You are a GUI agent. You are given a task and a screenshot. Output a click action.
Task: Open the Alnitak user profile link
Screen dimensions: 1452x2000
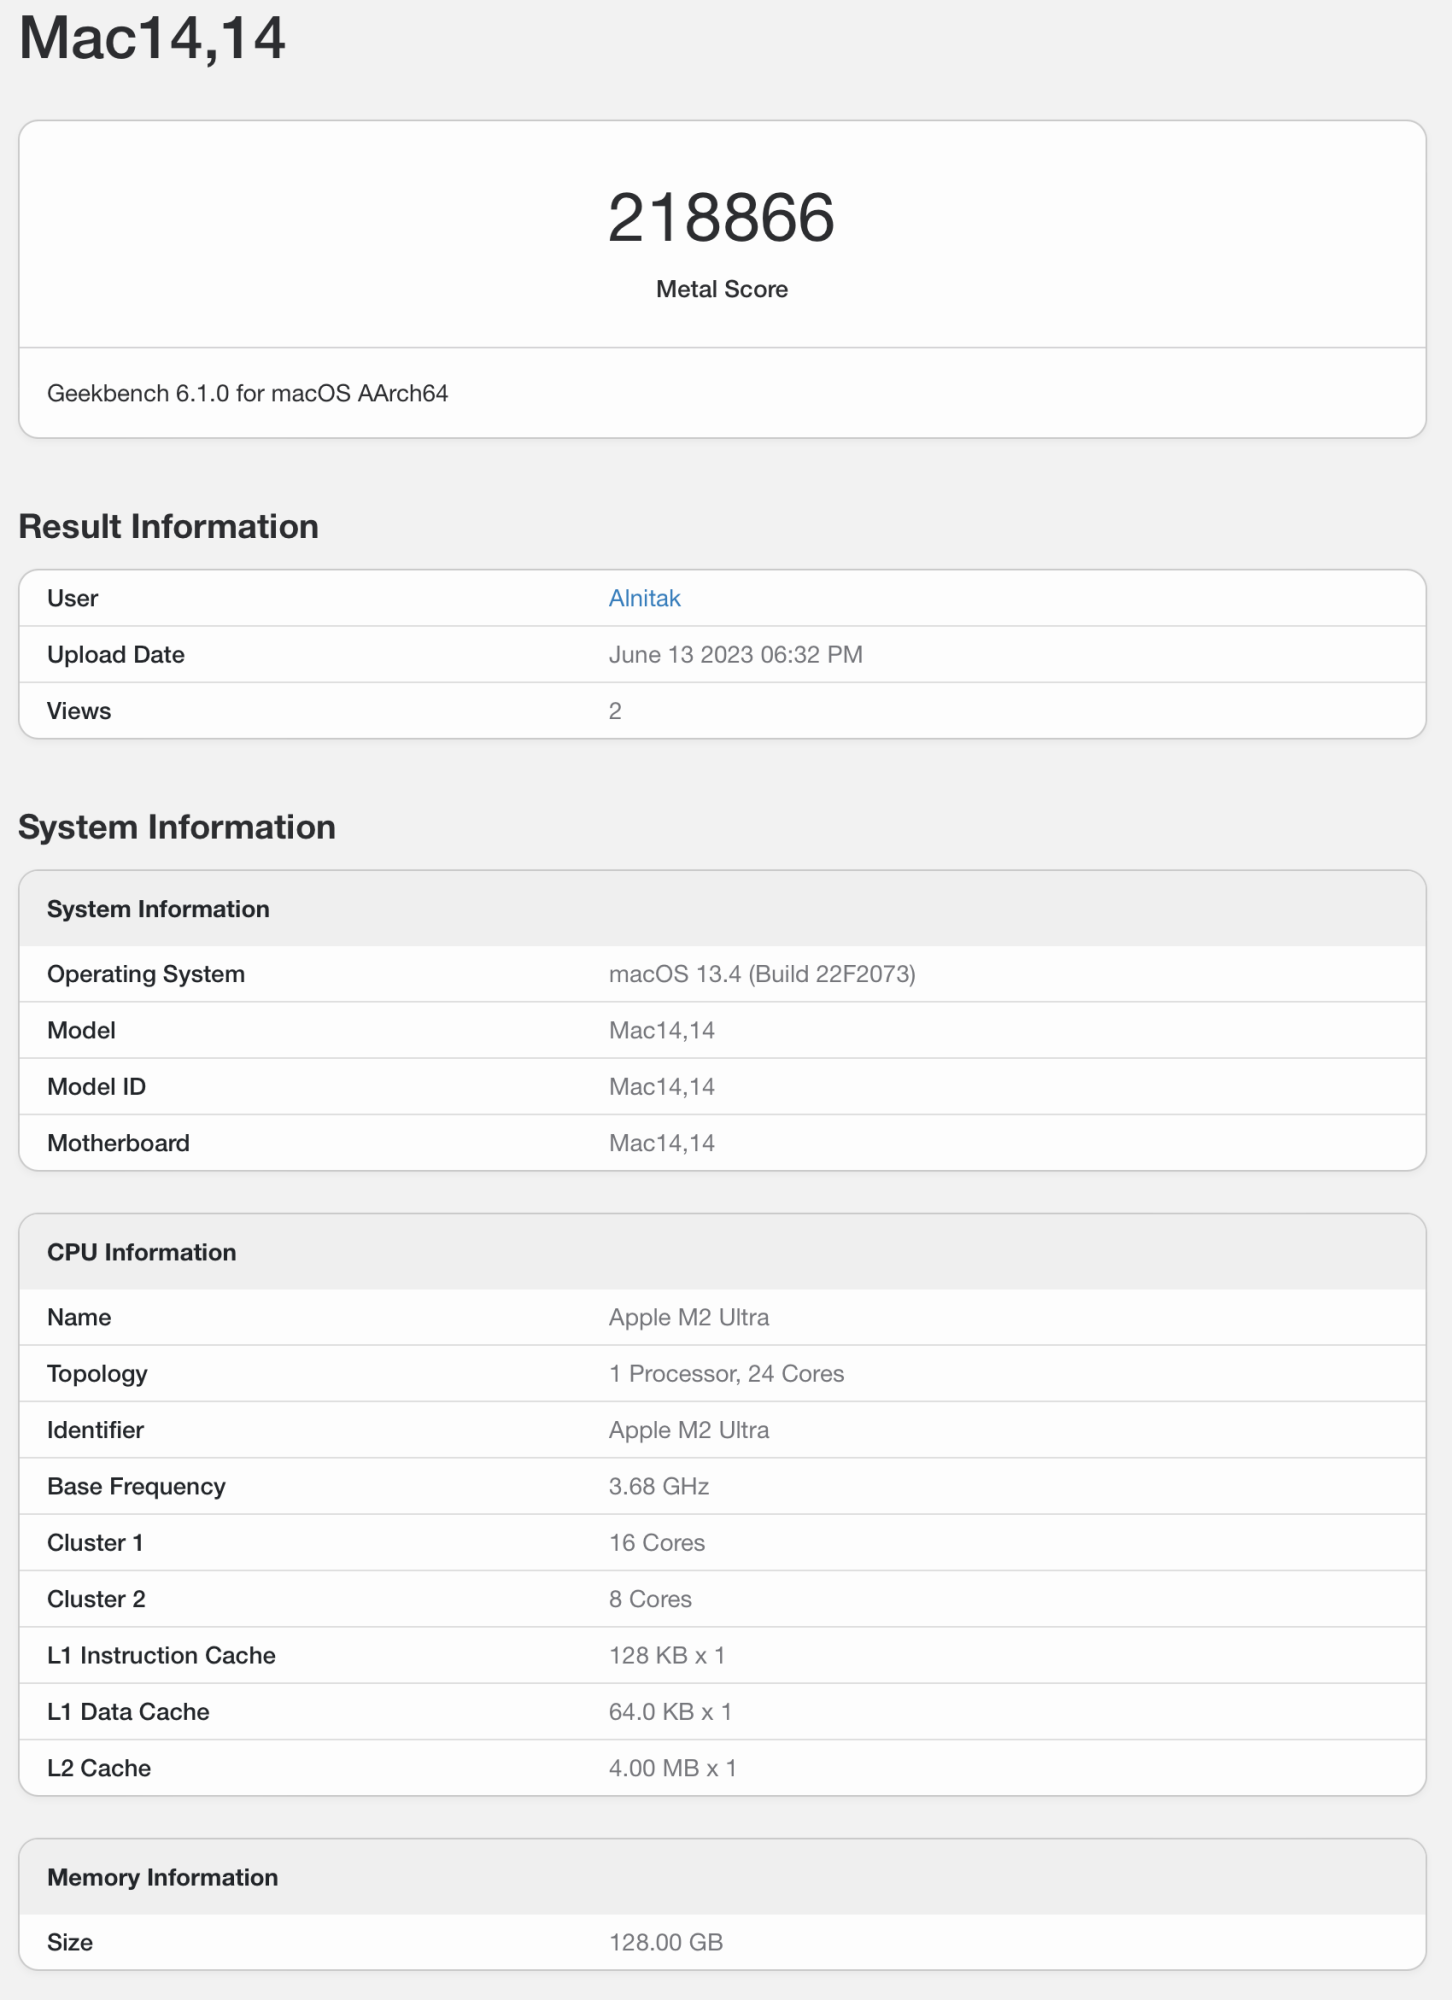point(644,598)
